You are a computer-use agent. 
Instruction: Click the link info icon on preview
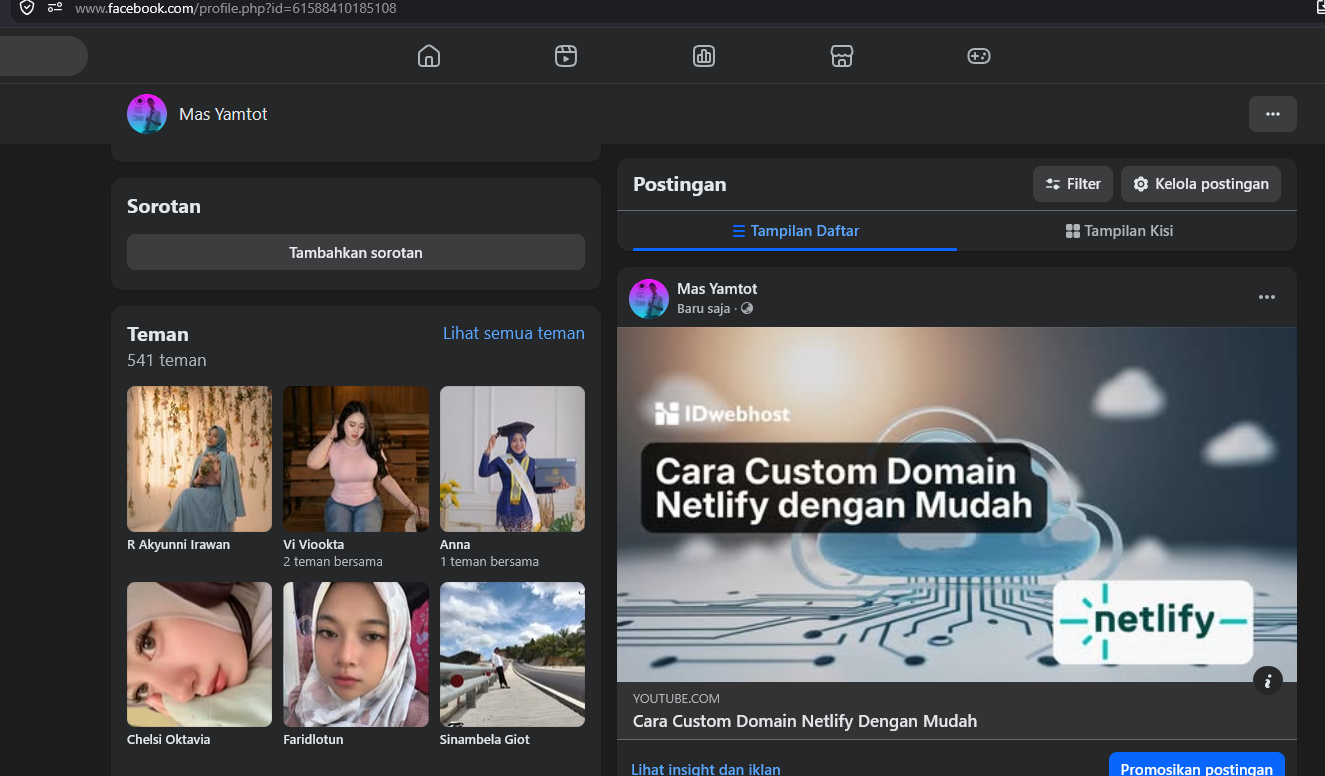1267,681
